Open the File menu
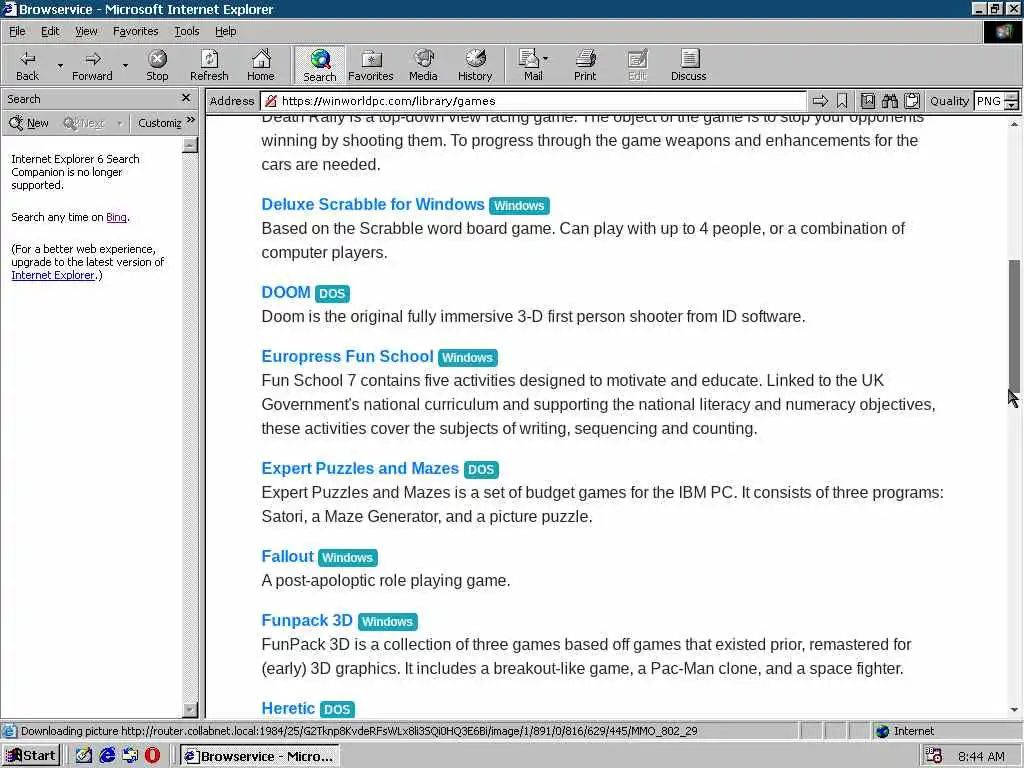The image size is (1024, 768). click(x=17, y=31)
